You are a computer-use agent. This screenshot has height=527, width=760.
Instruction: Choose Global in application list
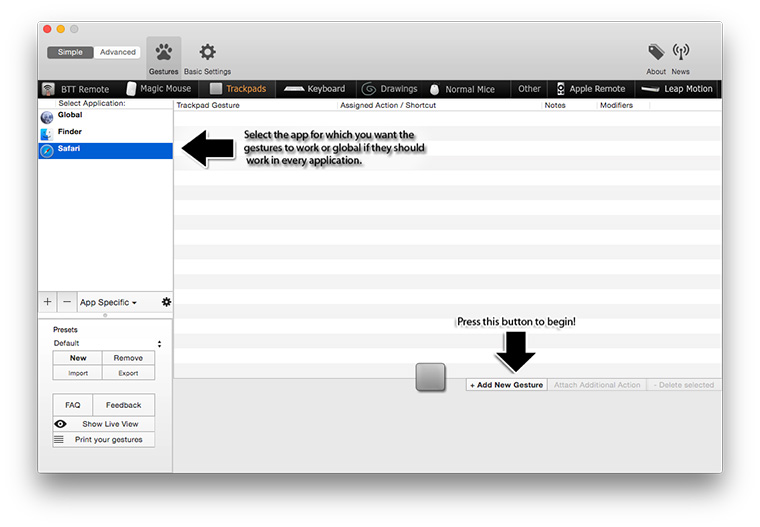coord(105,116)
